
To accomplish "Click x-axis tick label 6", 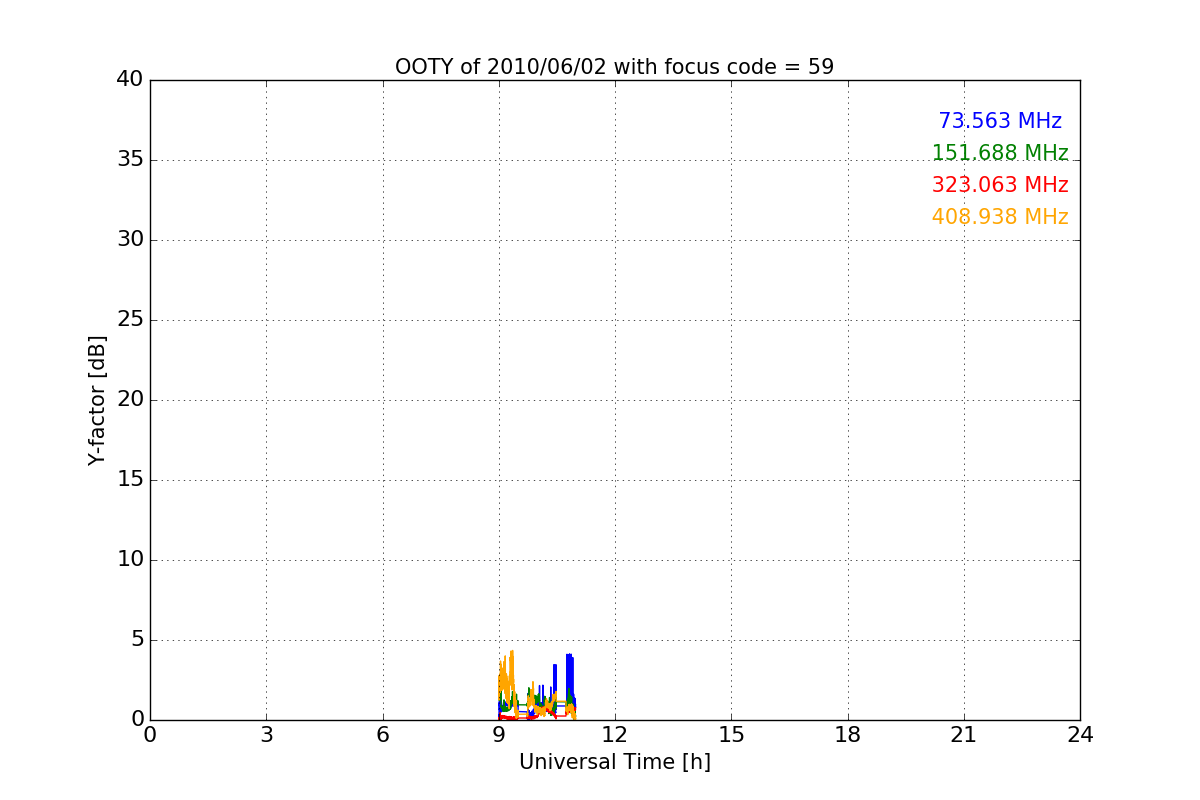I will (382, 735).
